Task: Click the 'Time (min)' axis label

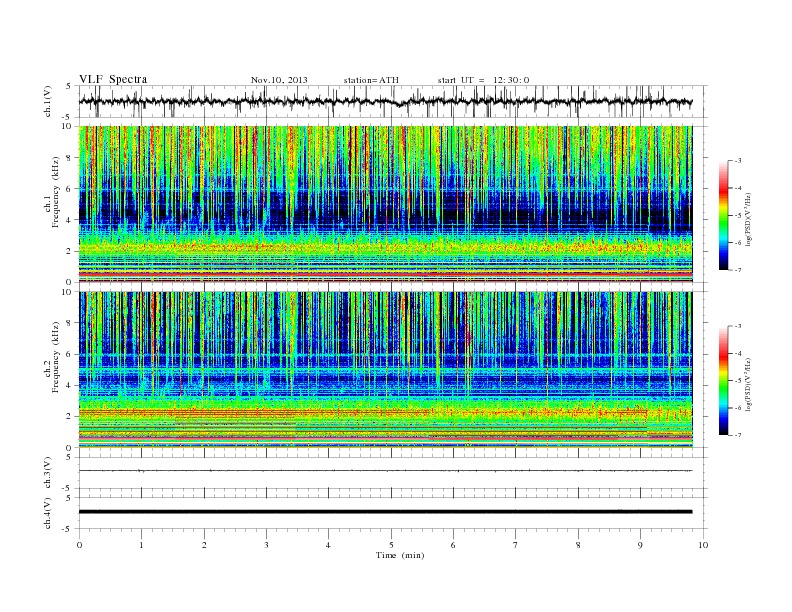Action: [x=400, y=555]
